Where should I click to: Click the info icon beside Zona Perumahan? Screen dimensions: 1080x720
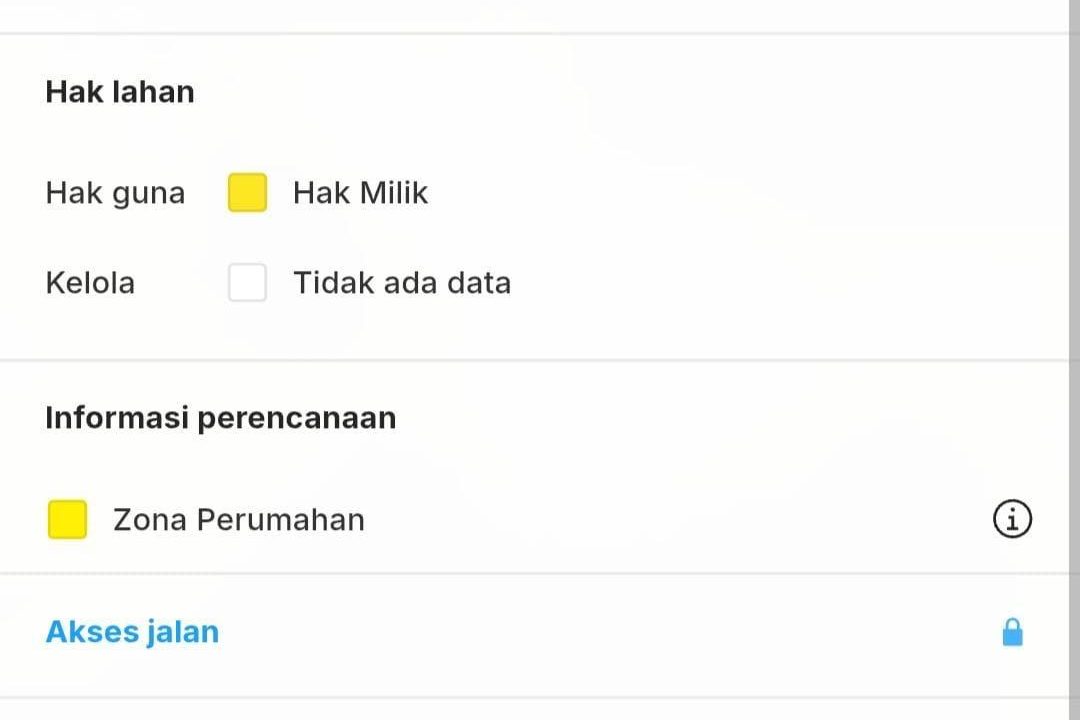point(1012,520)
